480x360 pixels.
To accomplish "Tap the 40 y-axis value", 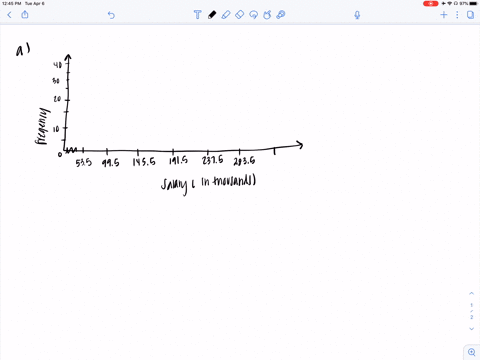I will coord(58,65).
